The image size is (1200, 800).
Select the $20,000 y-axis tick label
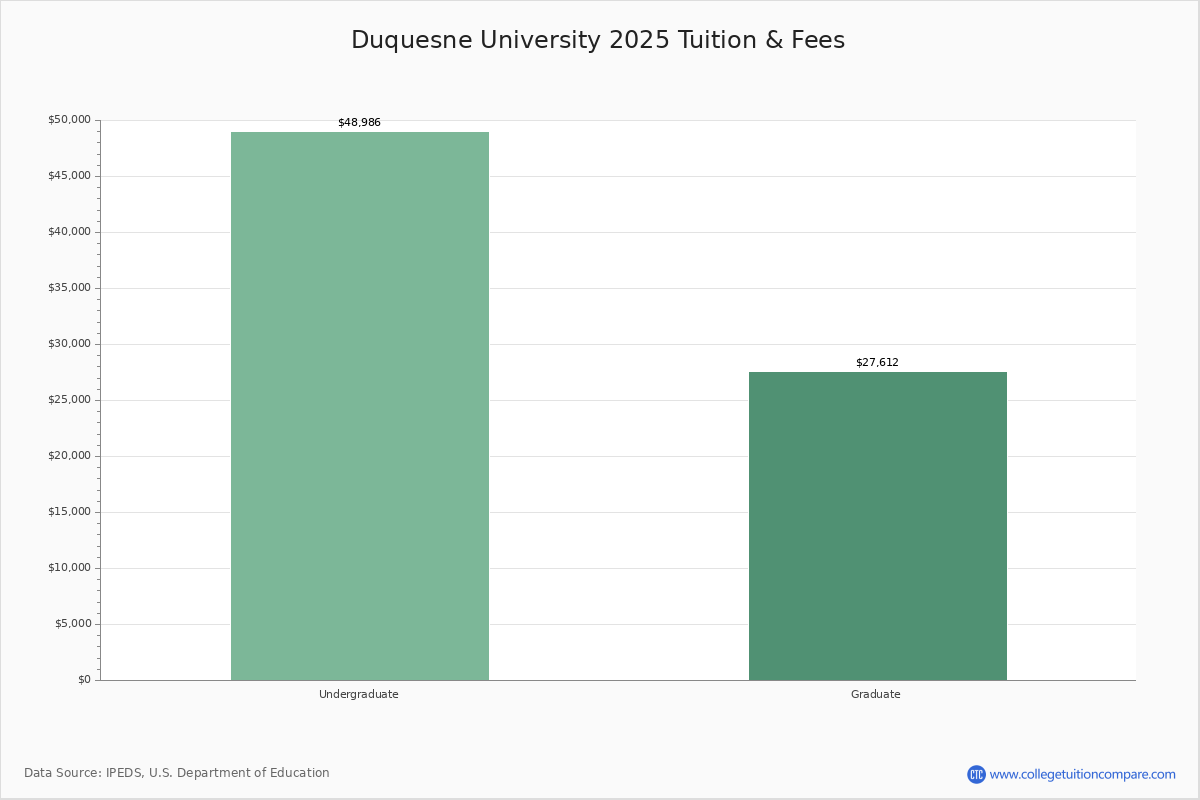click(x=69, y=456)
